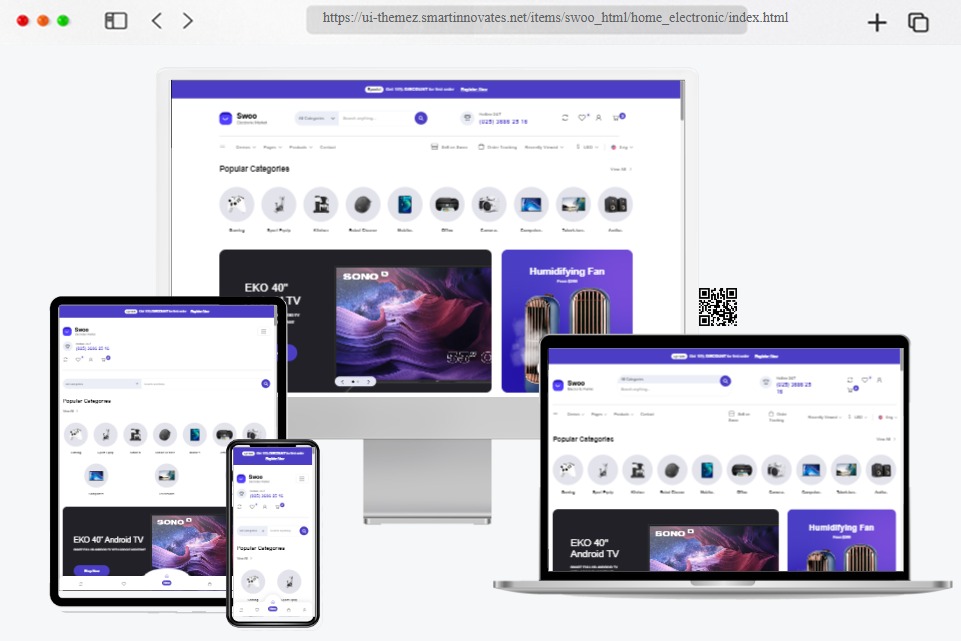Screen dimensions: 961x641
Task: Open the Pages navigation menu
Action: (270, 146)
